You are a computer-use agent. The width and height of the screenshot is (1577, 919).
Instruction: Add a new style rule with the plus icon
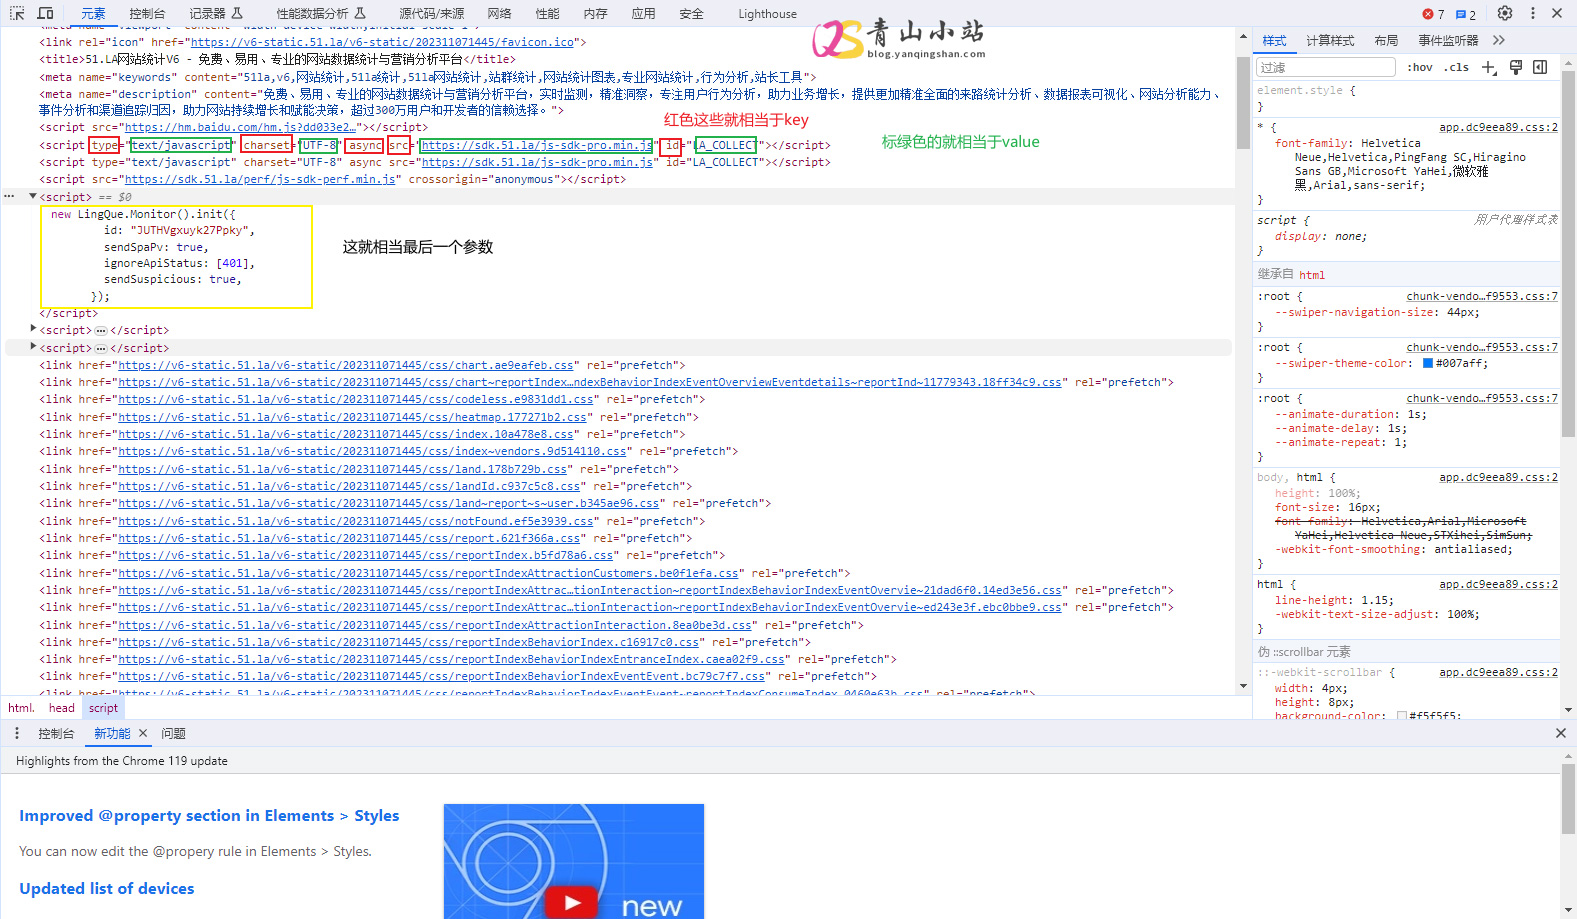1489,67
